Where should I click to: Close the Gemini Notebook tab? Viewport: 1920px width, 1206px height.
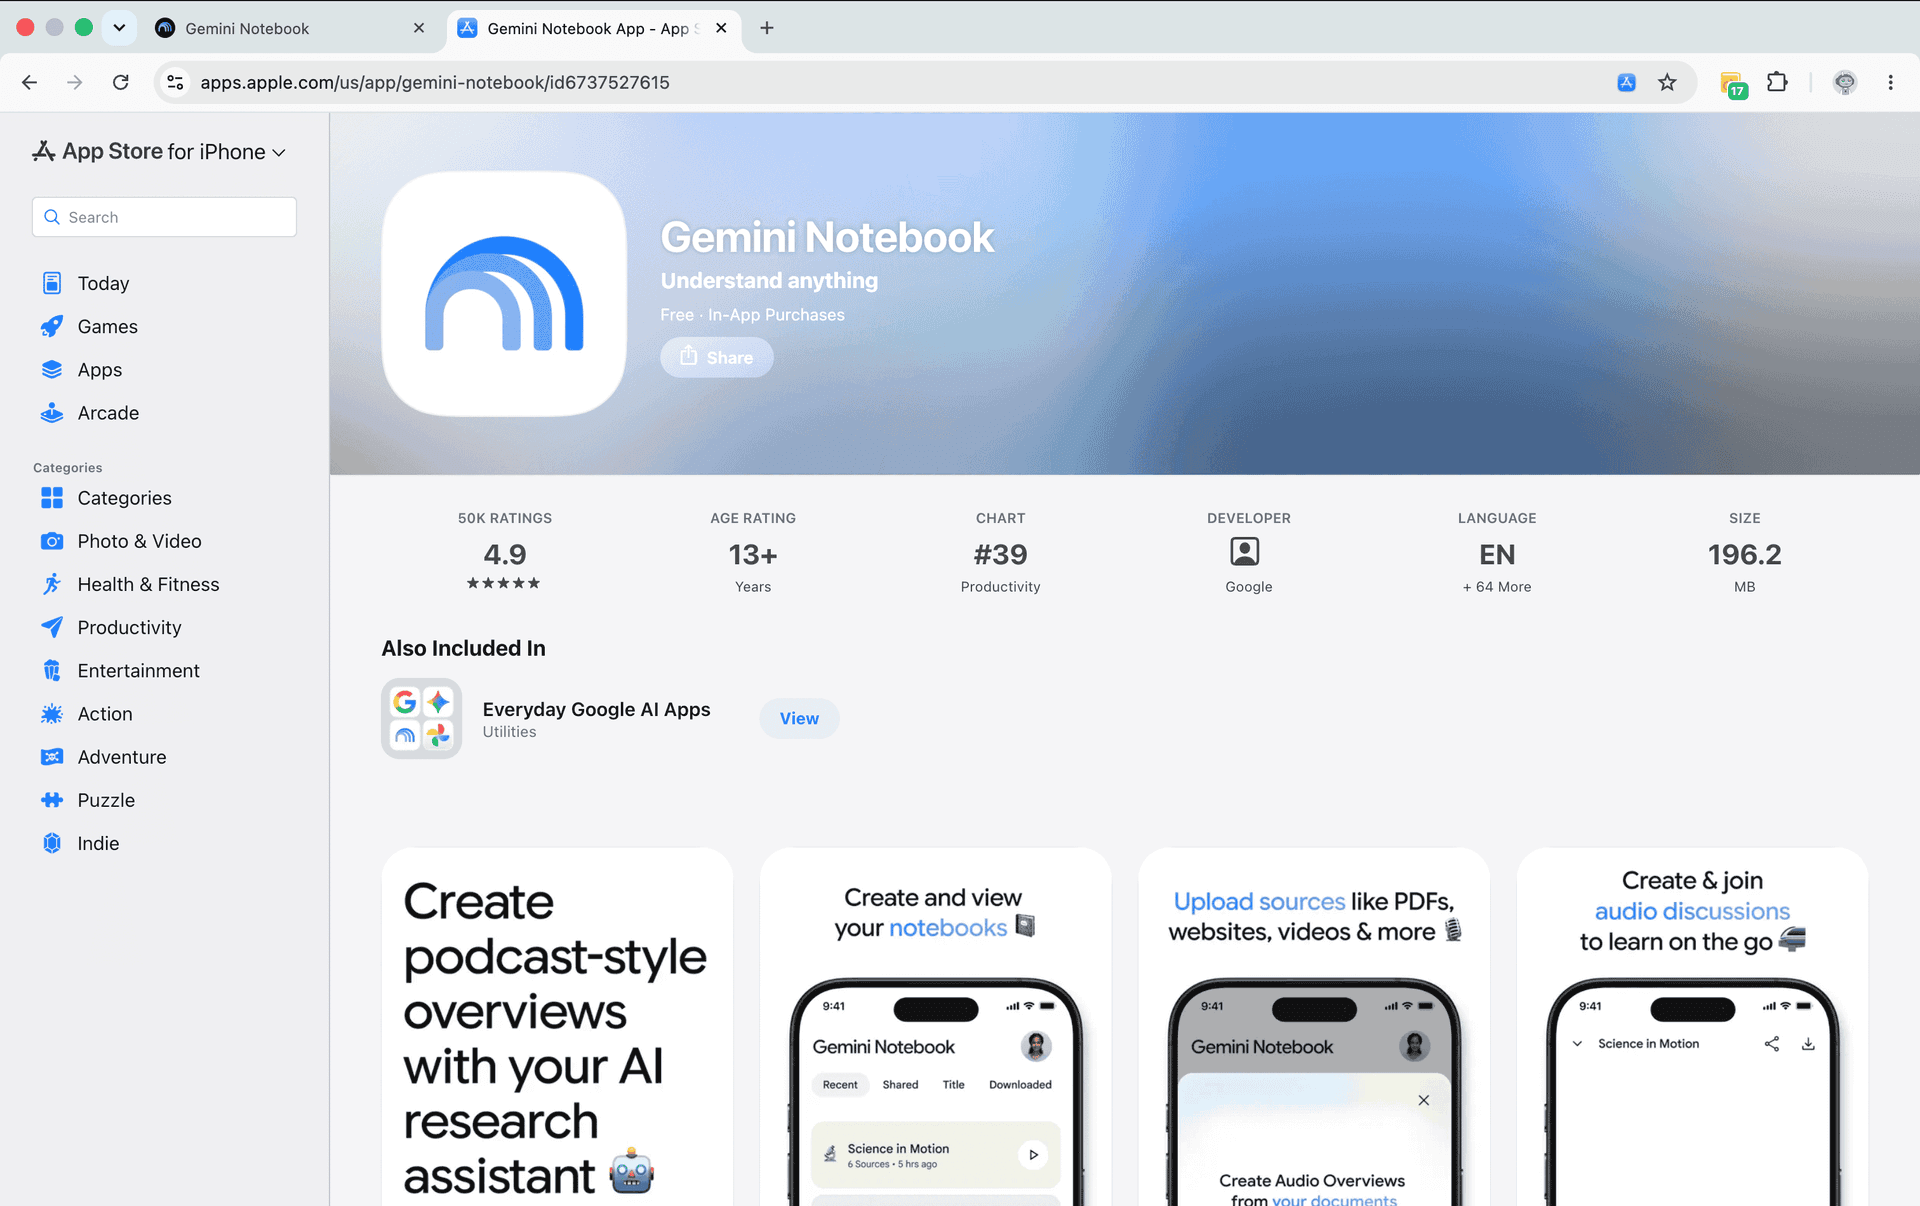[x=419, y=28]
